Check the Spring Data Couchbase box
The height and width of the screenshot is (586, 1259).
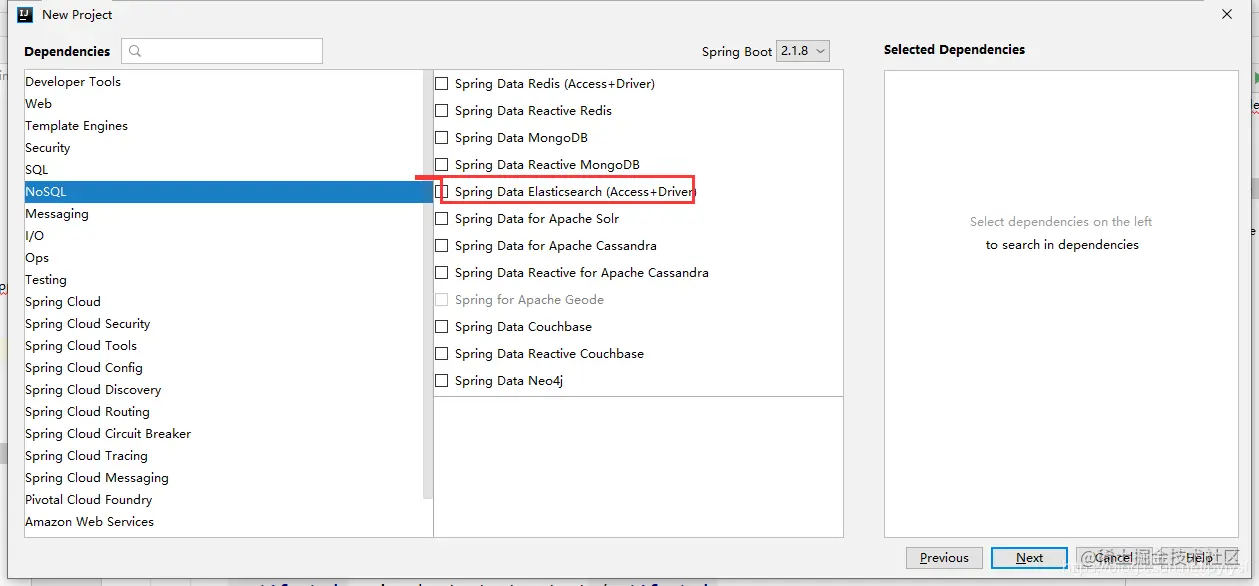tap(441, 327)
